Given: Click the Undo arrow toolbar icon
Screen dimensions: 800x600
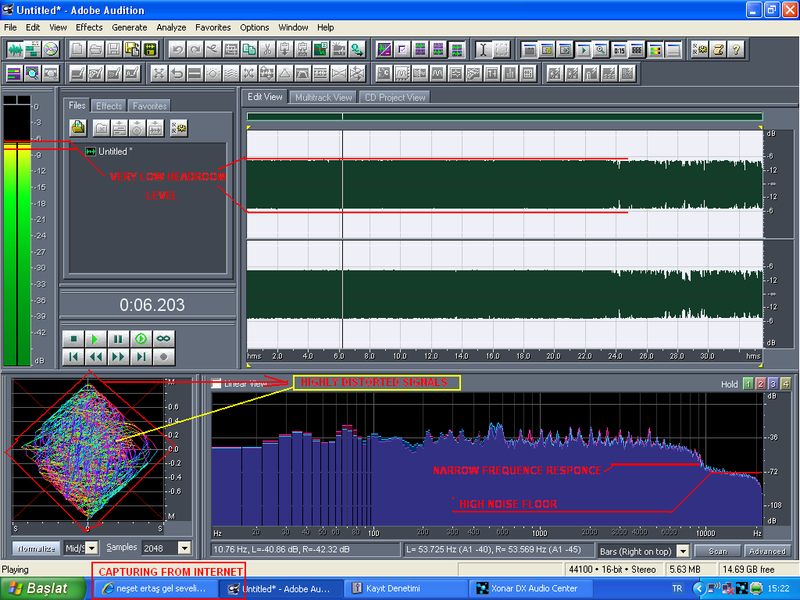Looking at the screenshot, I should point(177,49).
